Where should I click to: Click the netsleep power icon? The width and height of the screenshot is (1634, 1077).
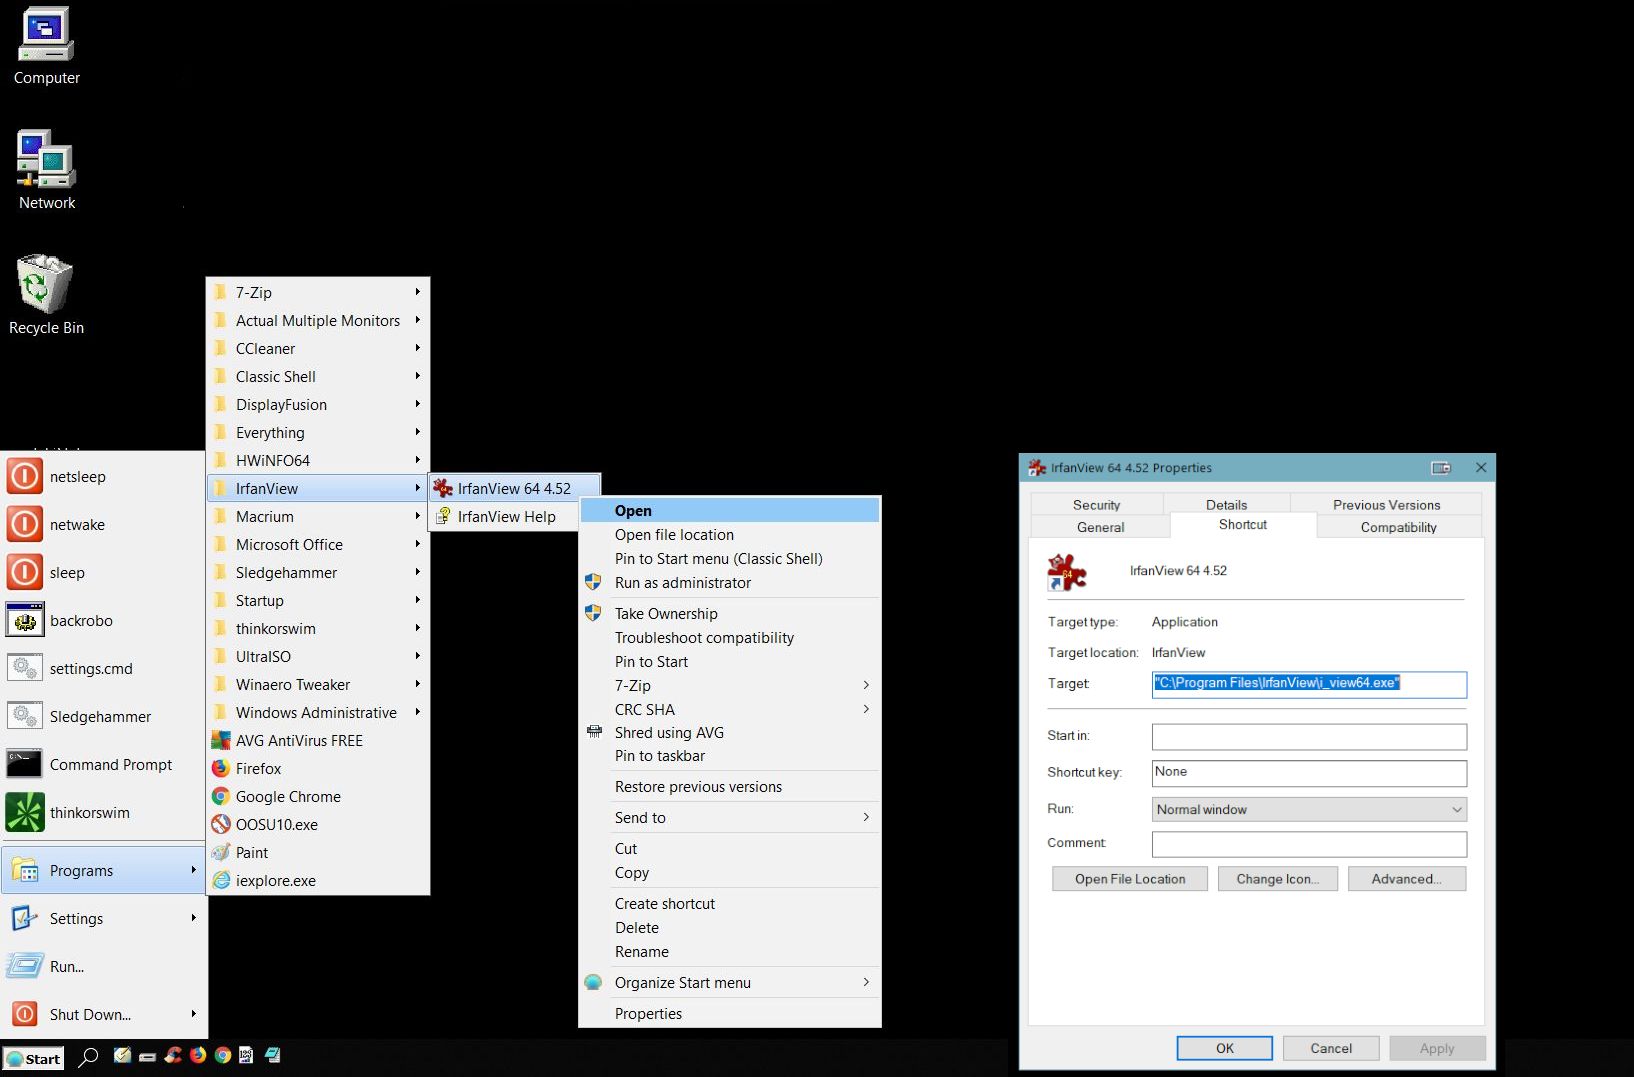pos(25,476)
